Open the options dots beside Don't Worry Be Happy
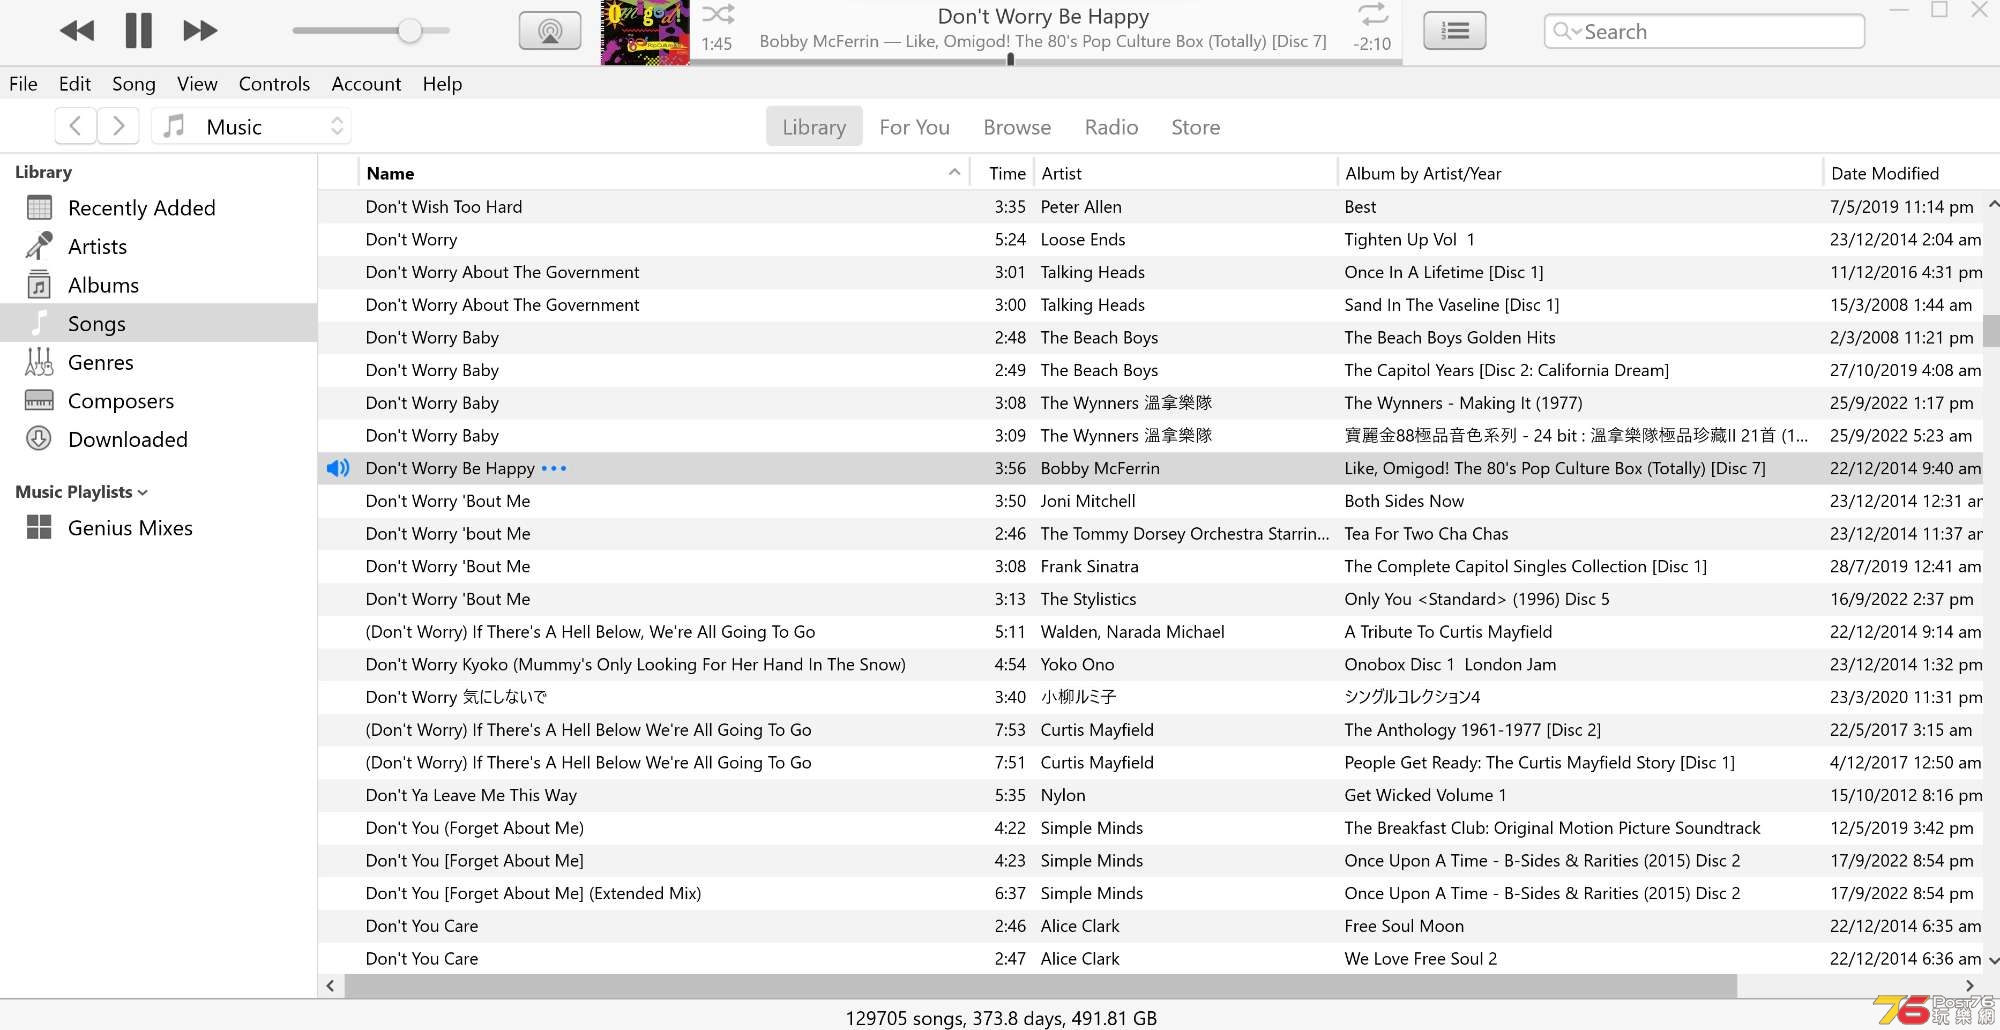This screenshot has height=1030, width=2000. (554, 468)
